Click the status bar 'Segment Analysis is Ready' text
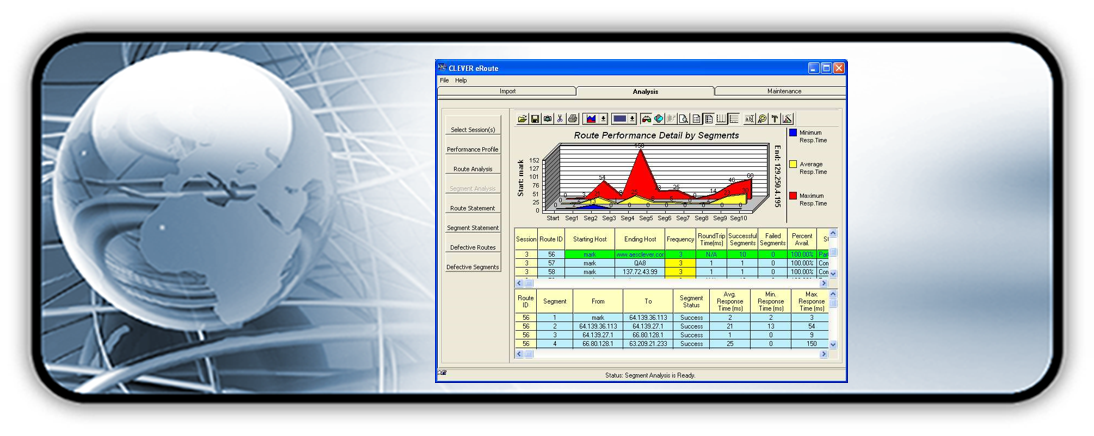Screen dimensions: 1094x436 pos(650,375)
